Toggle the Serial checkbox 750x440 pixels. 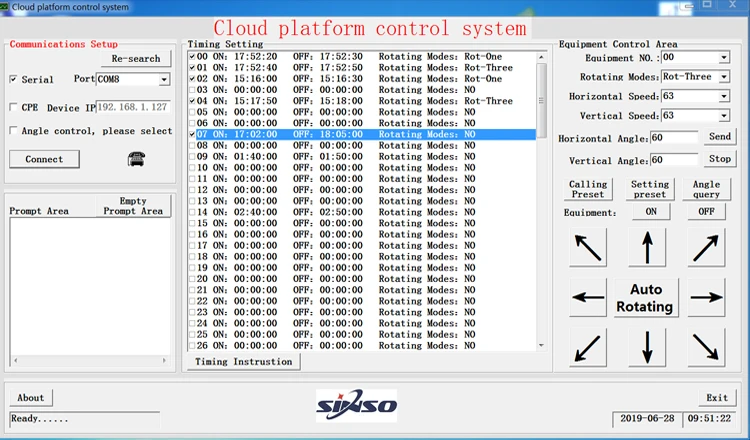[13, 80]
